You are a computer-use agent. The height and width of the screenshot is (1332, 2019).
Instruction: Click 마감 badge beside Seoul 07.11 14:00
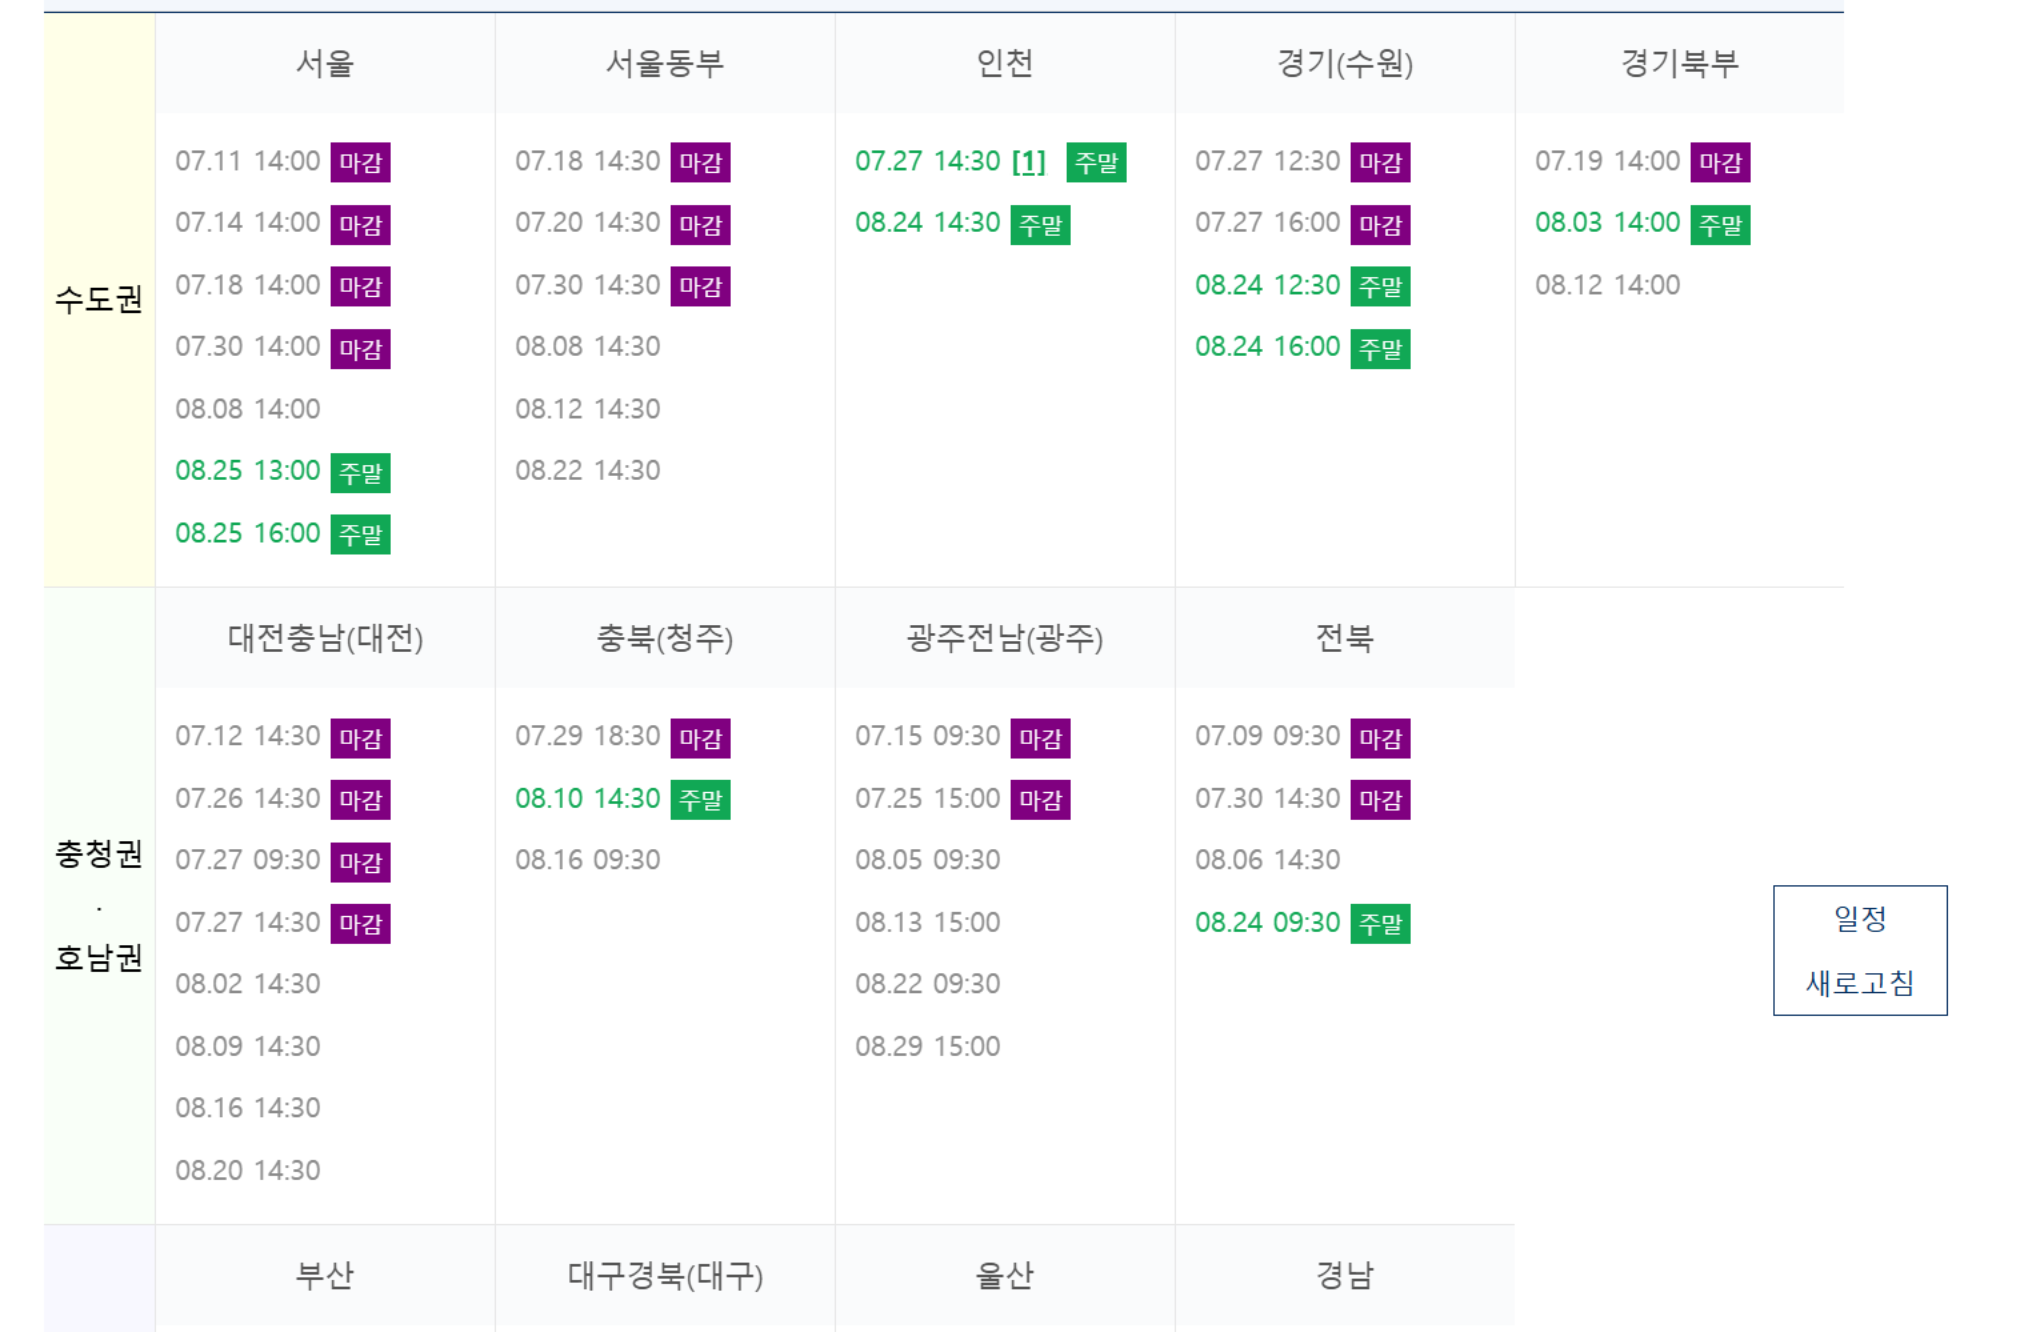[360, 162]
